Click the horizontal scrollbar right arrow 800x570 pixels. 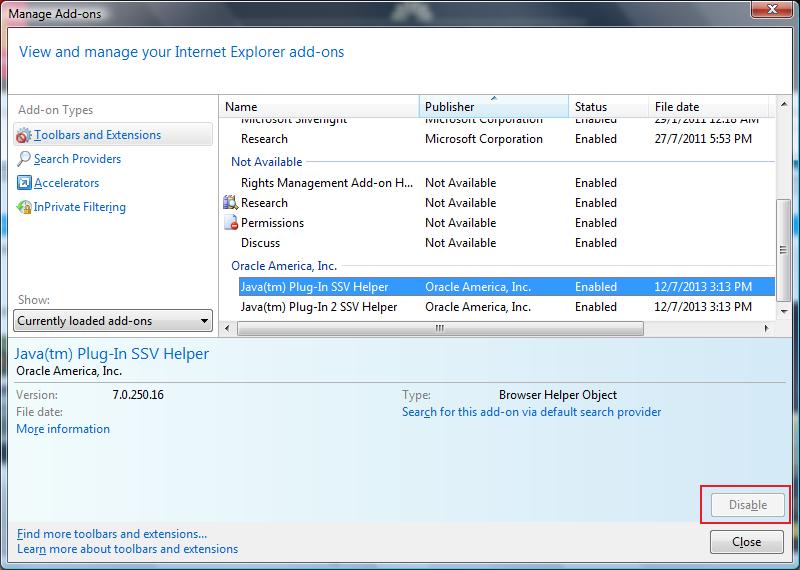766,329
